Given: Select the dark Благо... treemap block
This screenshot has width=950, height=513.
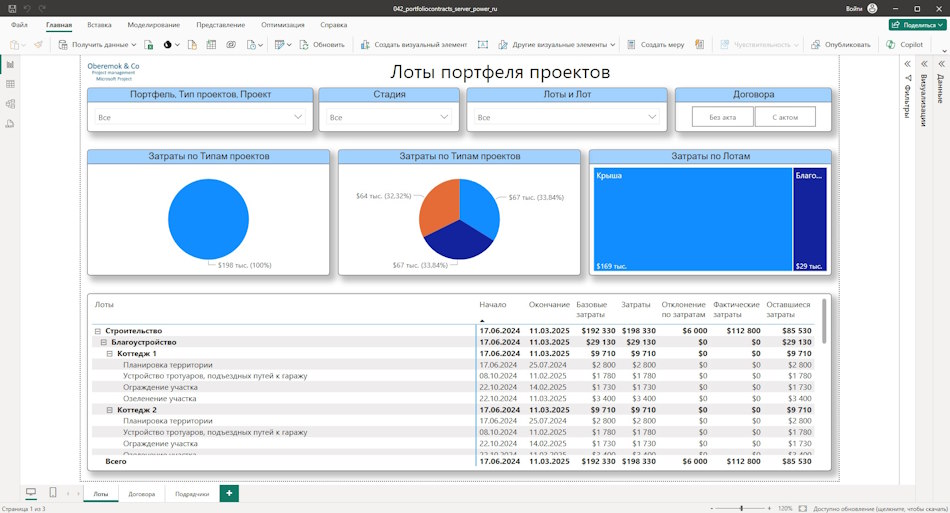Looking at the screenshot, I should pyautogui.click(x=809, y=219).
